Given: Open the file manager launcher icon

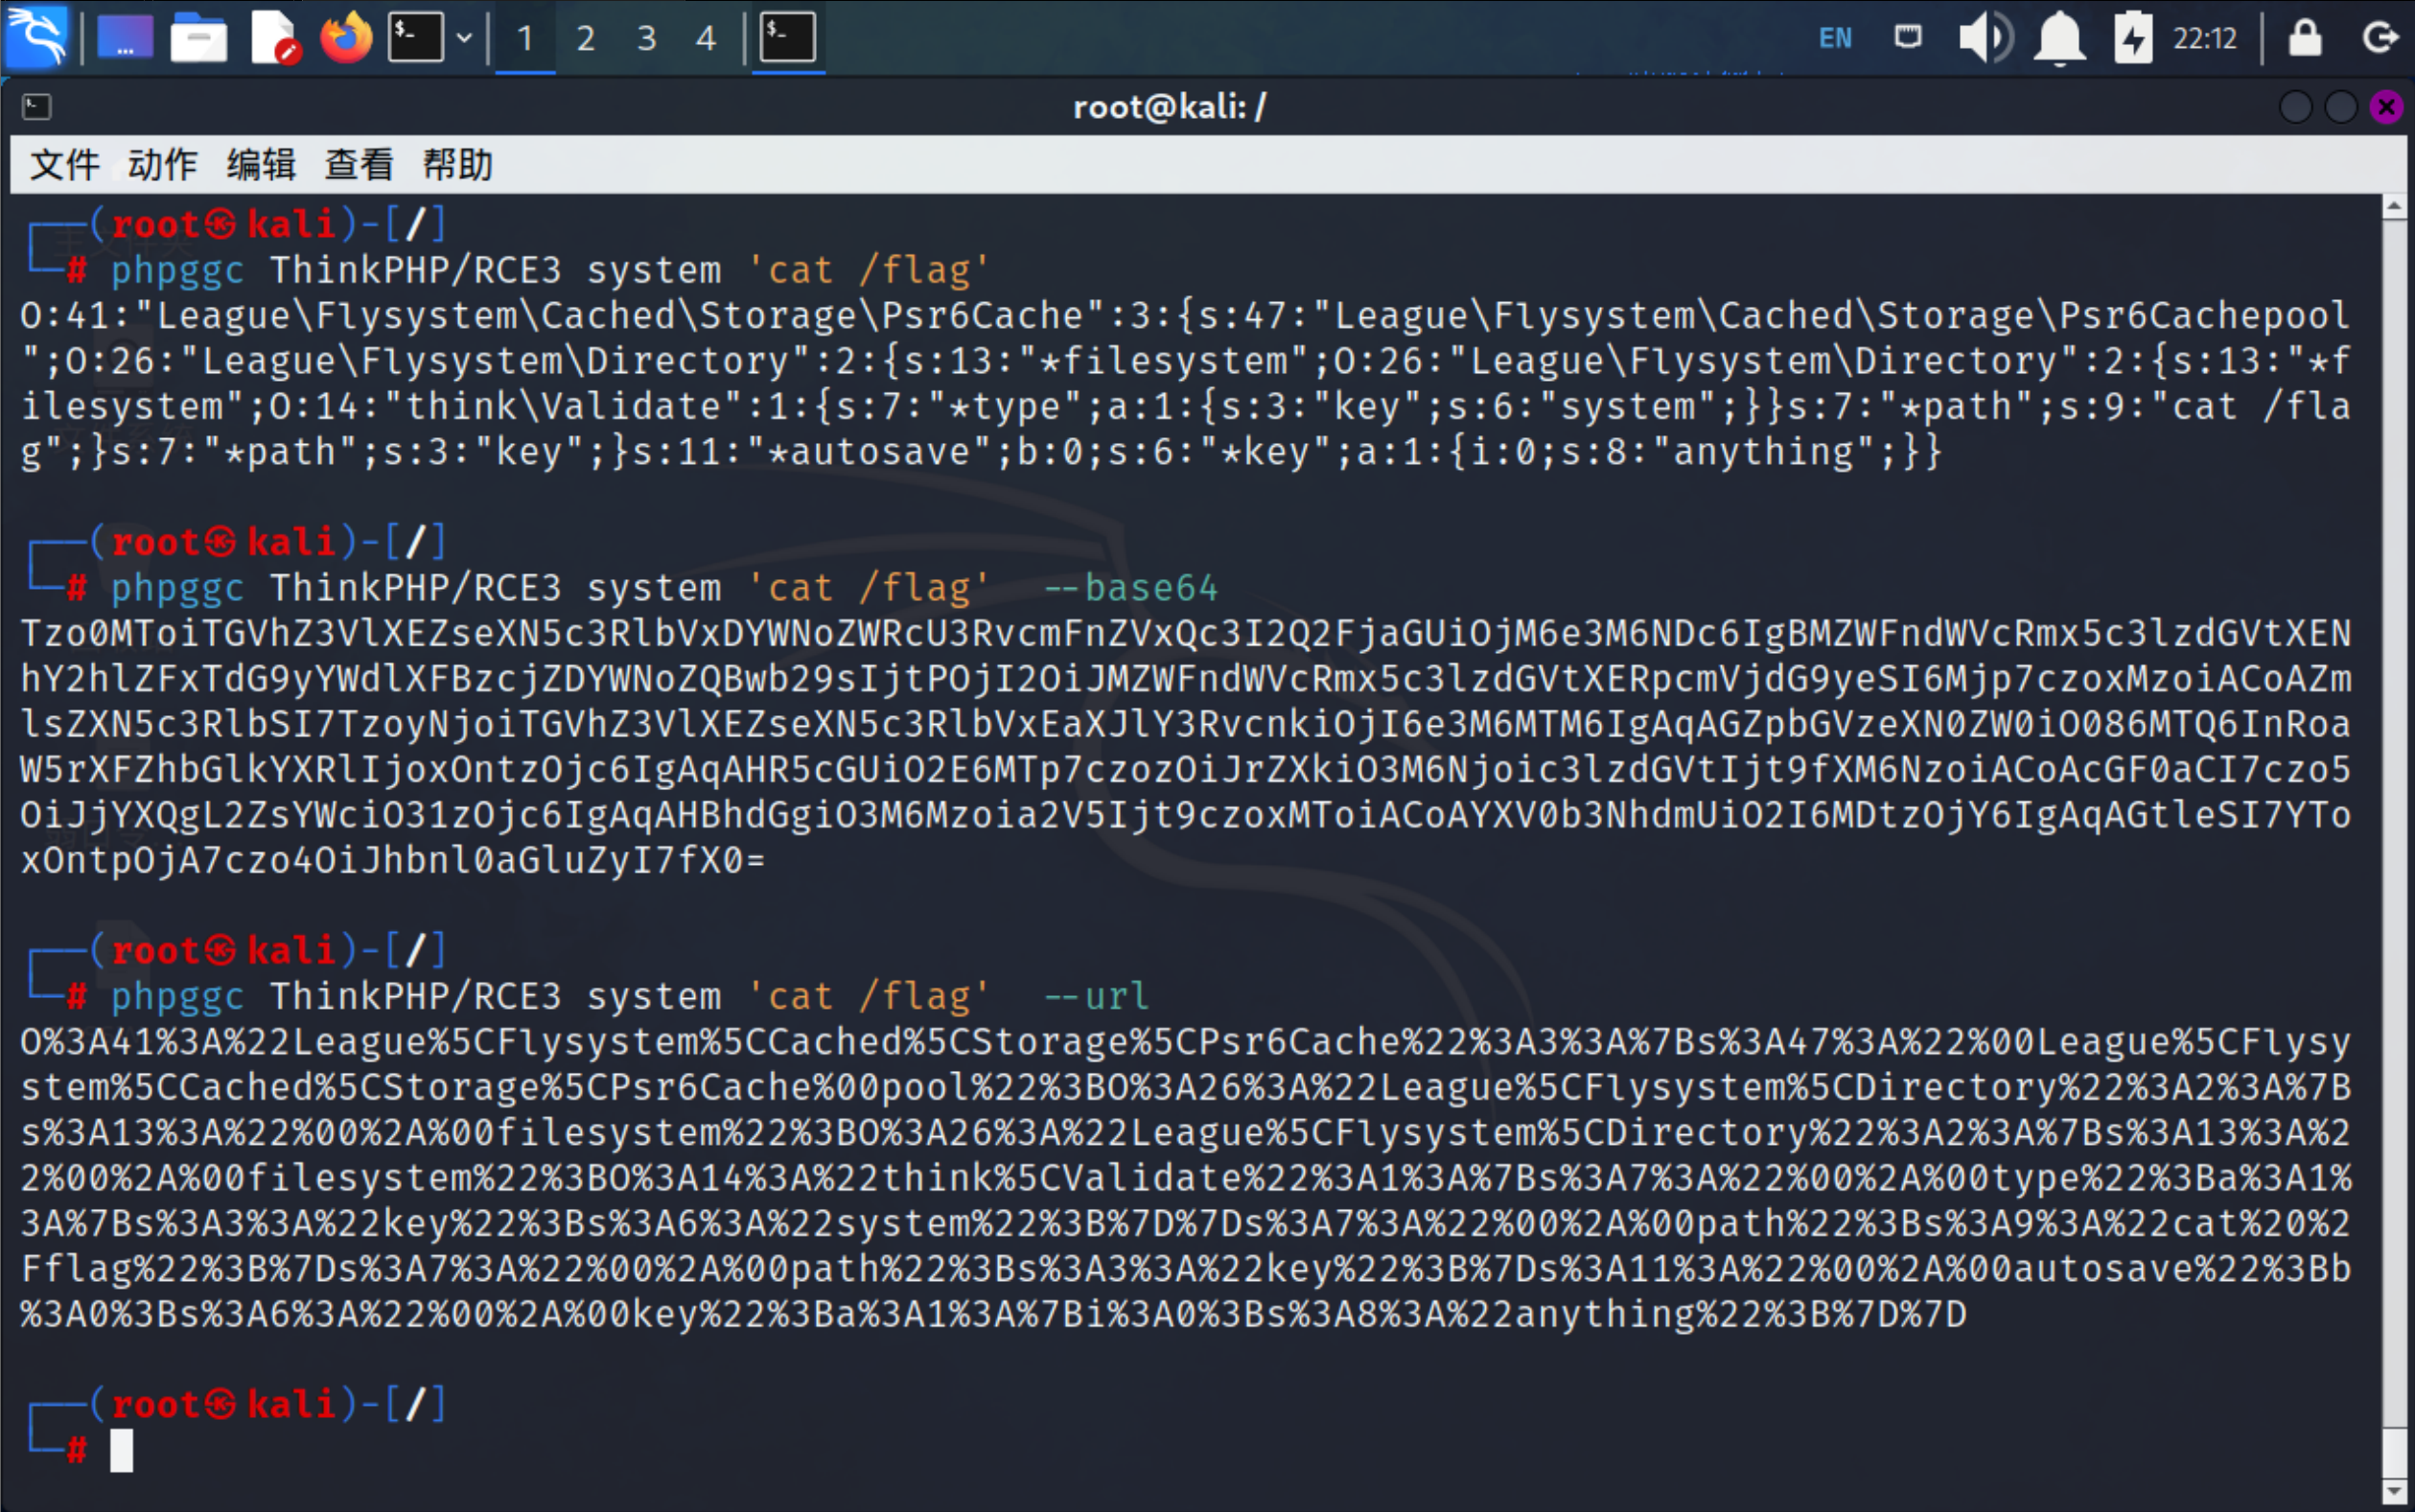Looking at the screenshot, I should [x=199, y=38].
